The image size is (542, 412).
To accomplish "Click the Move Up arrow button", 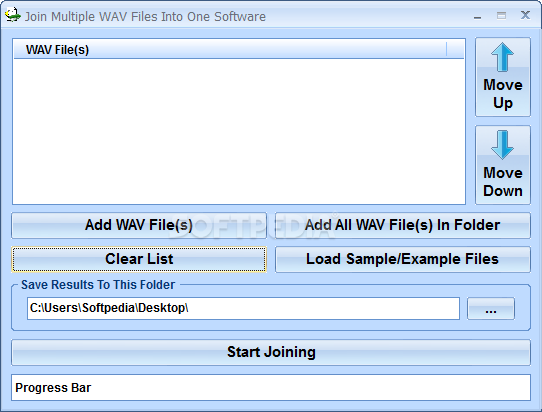I will pos(503,77).
